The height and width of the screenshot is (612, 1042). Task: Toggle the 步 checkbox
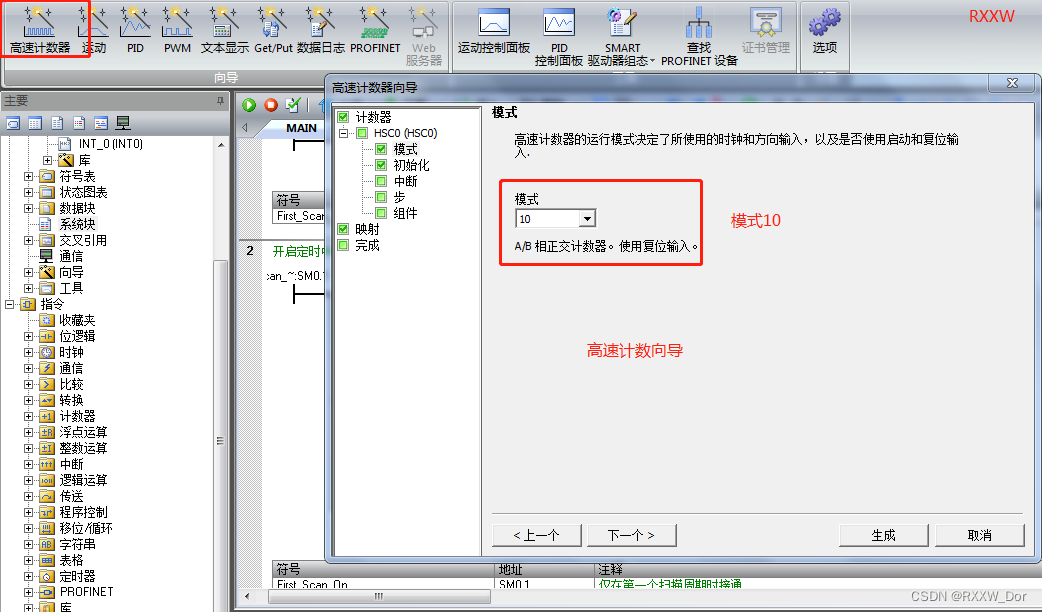[x=381, y=197]
